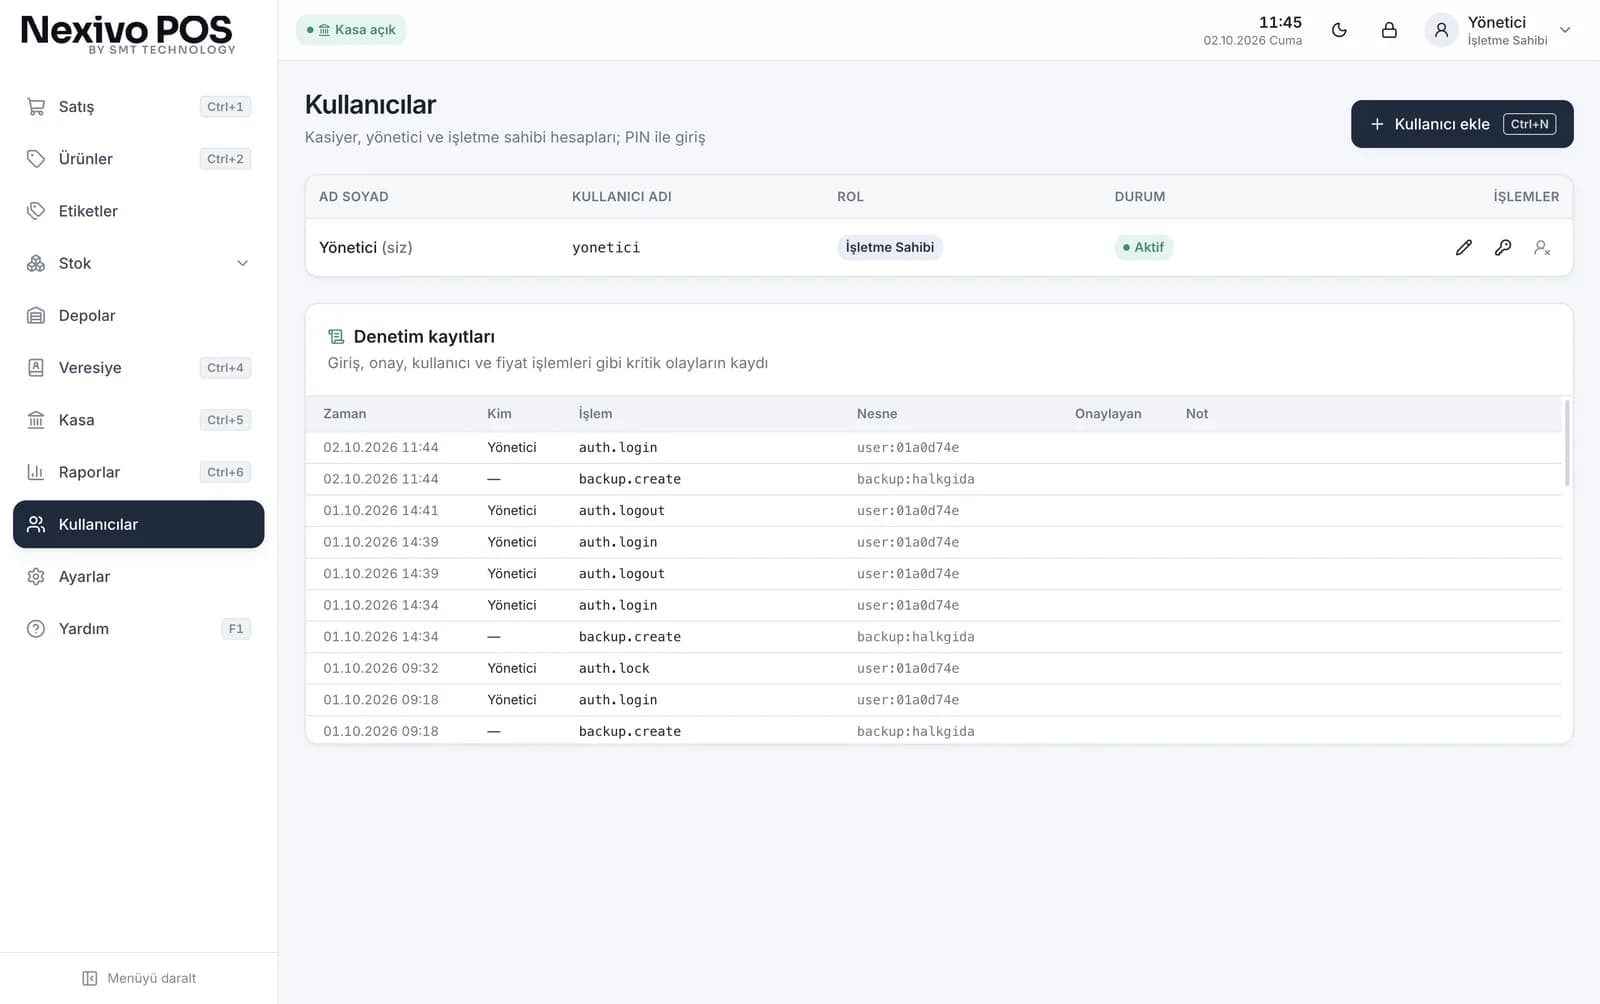
Task: Click the Nexivo POS logo
Action: (127, 34)
